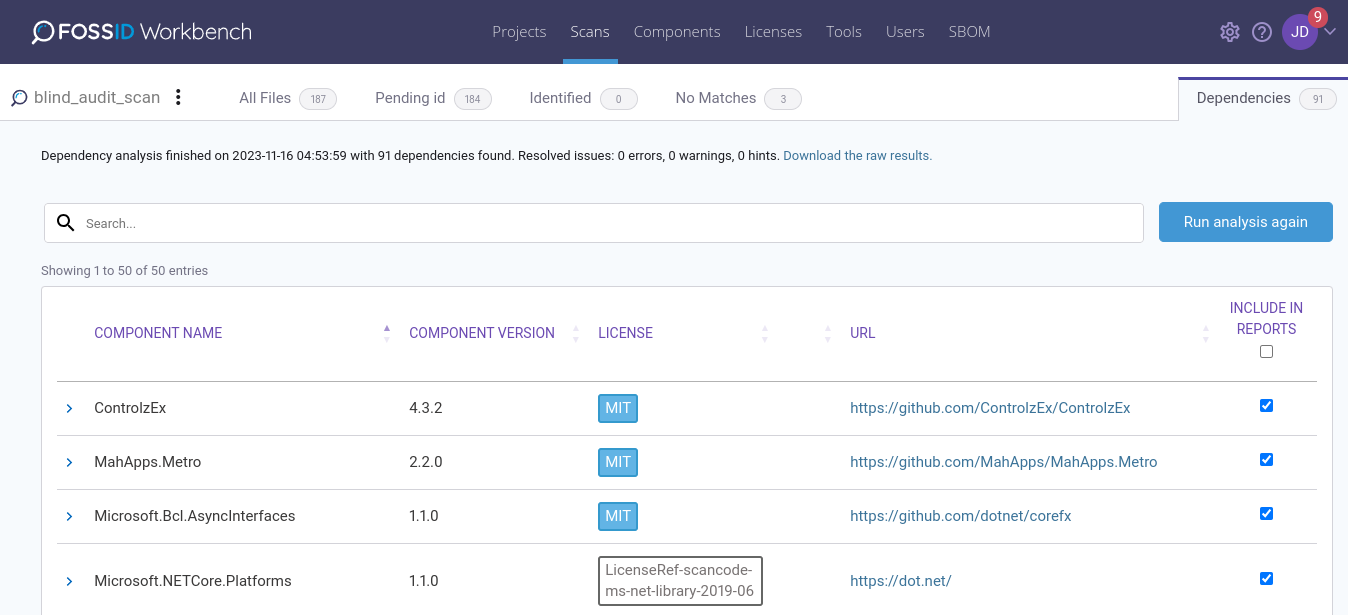Switch to the No Matches tab

[738, 98]
